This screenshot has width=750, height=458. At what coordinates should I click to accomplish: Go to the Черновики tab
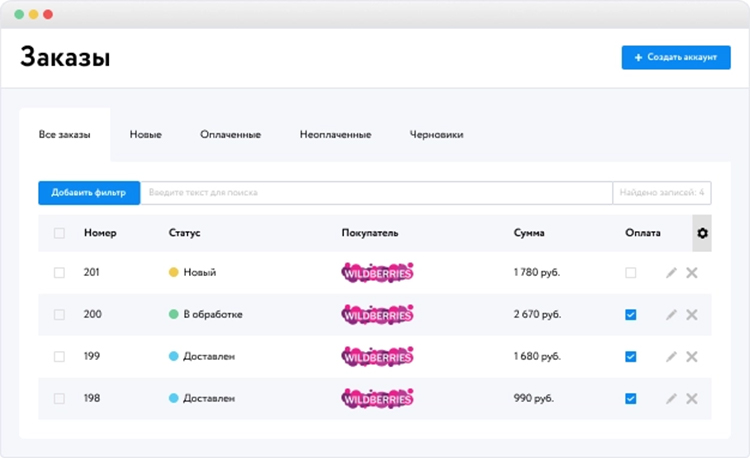pos(436,134)
